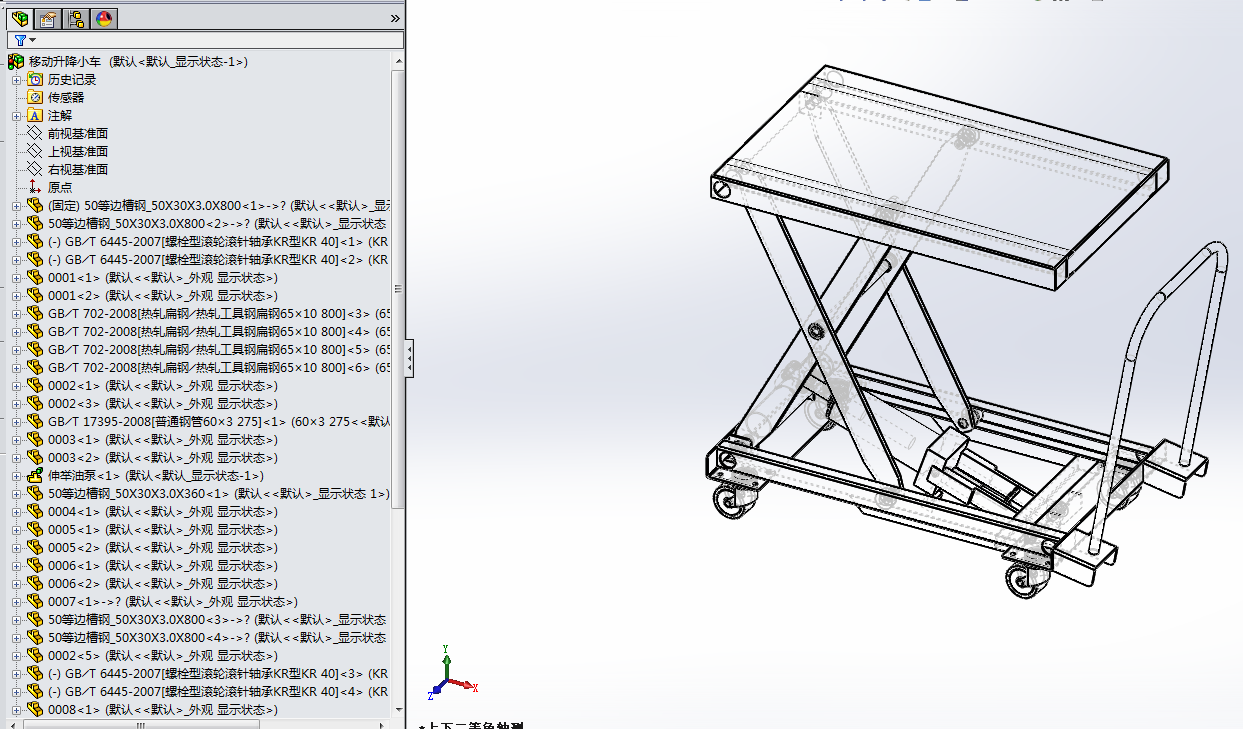1243x729 pixels.
Task: Open the DisplayManager color ball tab
Action: pyautogui.click(x=104, y=18)
